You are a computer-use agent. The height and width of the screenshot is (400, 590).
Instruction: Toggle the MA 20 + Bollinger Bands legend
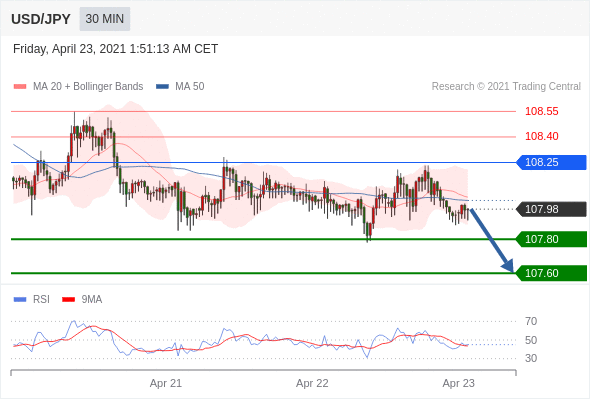pos(78,87)
